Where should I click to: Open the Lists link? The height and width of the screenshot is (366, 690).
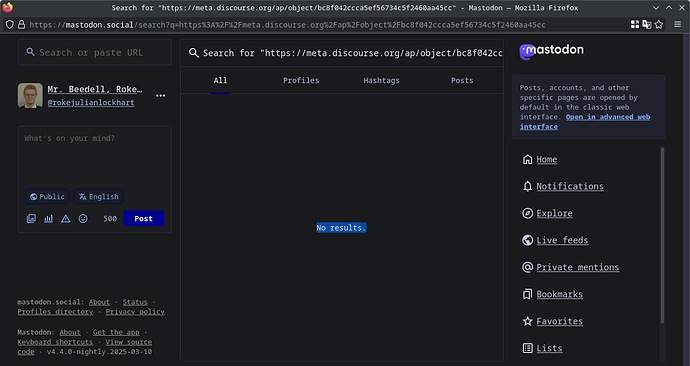549,348
